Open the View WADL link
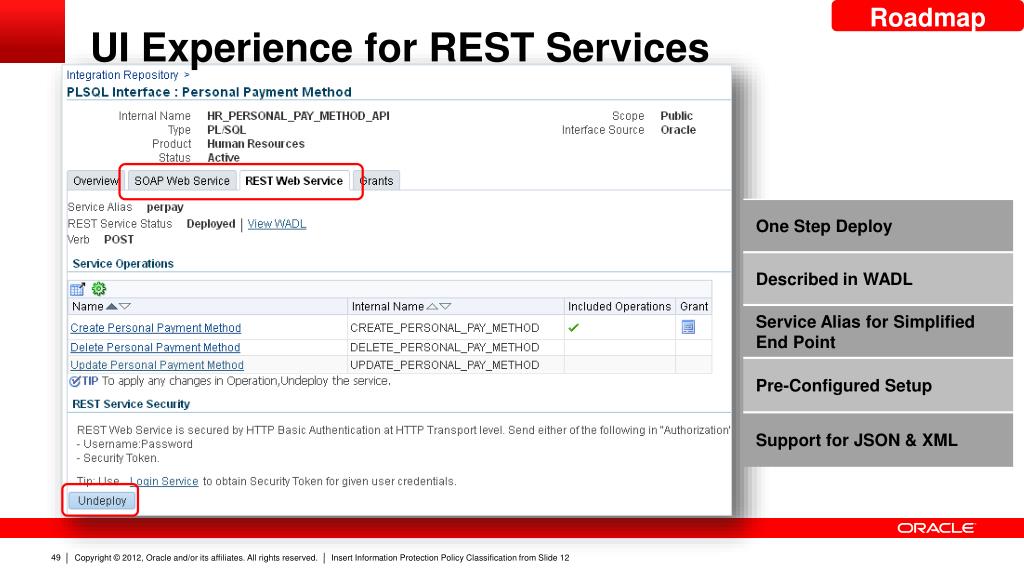Image resolution: width=1024 pixels, height=576 pixels. [x=277, y=224]
